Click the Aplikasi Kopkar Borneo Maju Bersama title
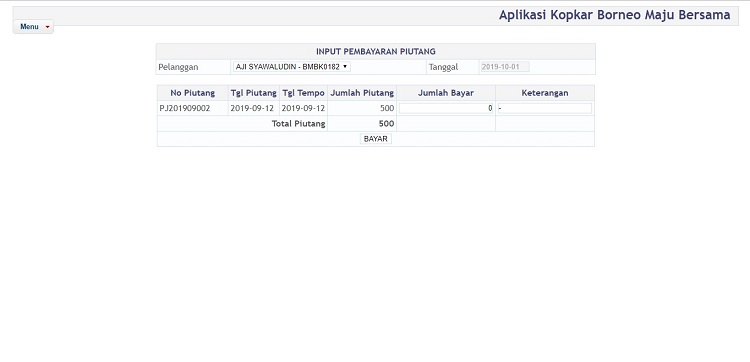 [615, 15]
